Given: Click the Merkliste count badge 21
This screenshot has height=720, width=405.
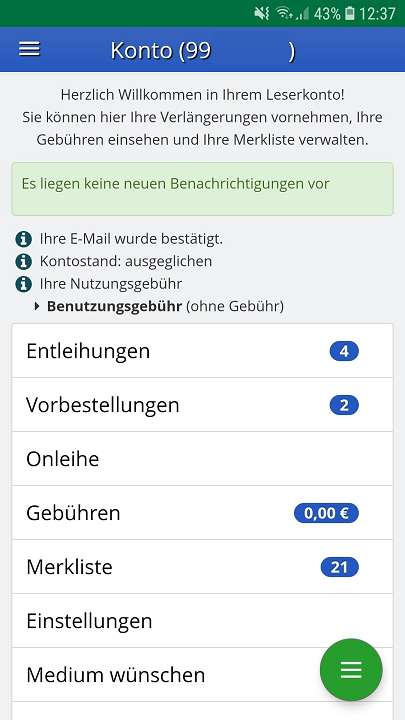Looking at the screenshot, I should tap(340, 568).
